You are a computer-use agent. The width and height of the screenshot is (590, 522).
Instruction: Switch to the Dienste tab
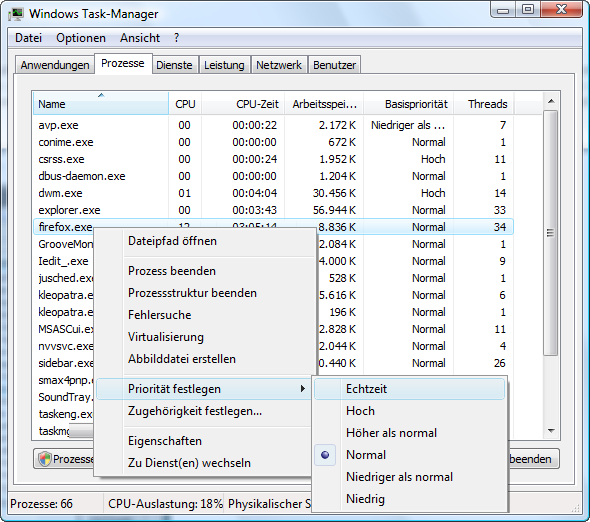click(x=174, y=65)
